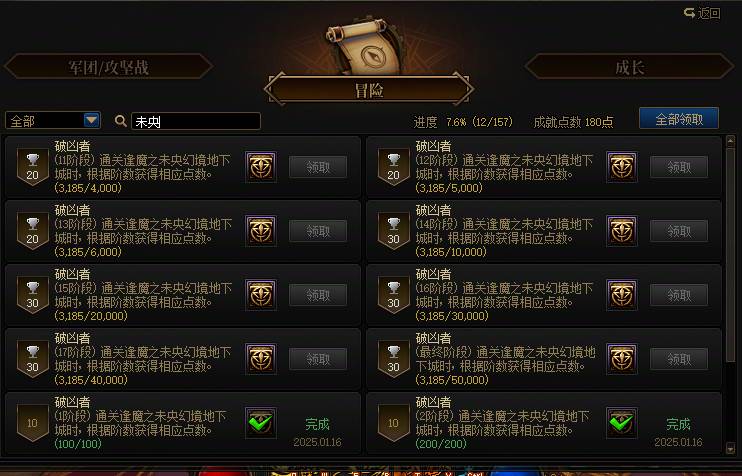
Task: Click the 15阶段 reward emblem icon
Action: [261, 295]
